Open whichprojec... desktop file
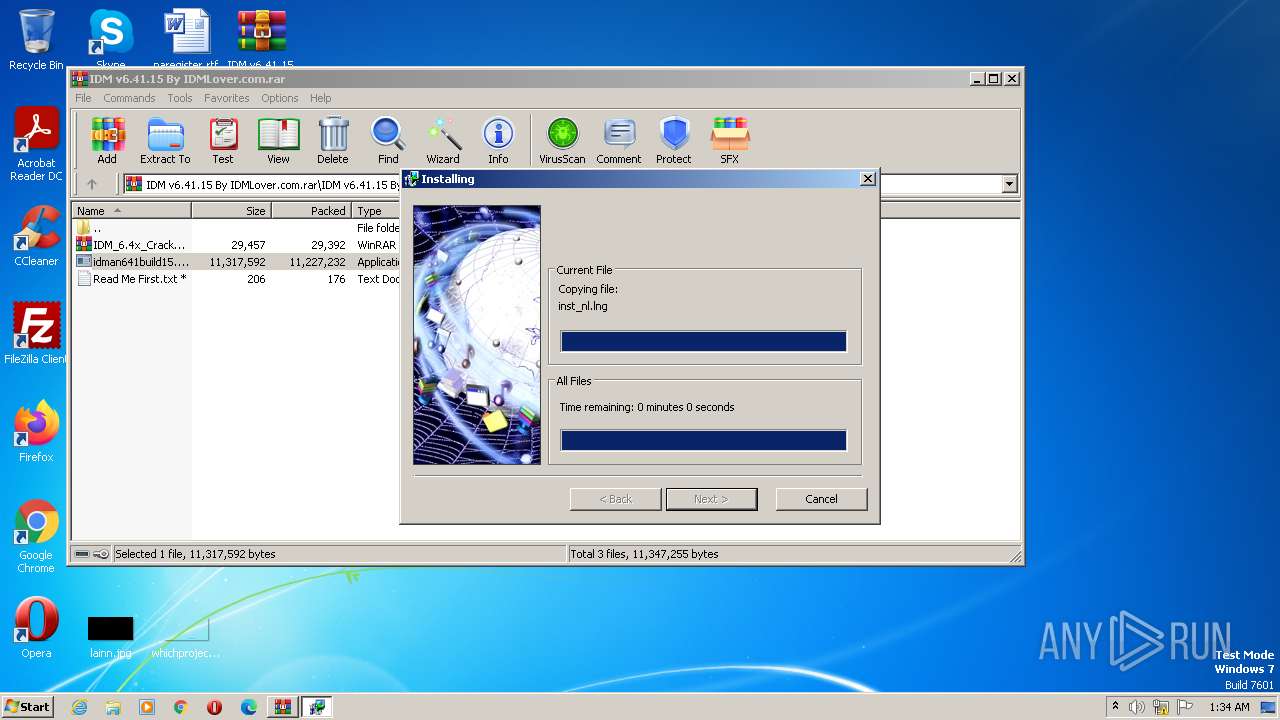Screen dimensions: 1280x720 click(x=185, y=636)
